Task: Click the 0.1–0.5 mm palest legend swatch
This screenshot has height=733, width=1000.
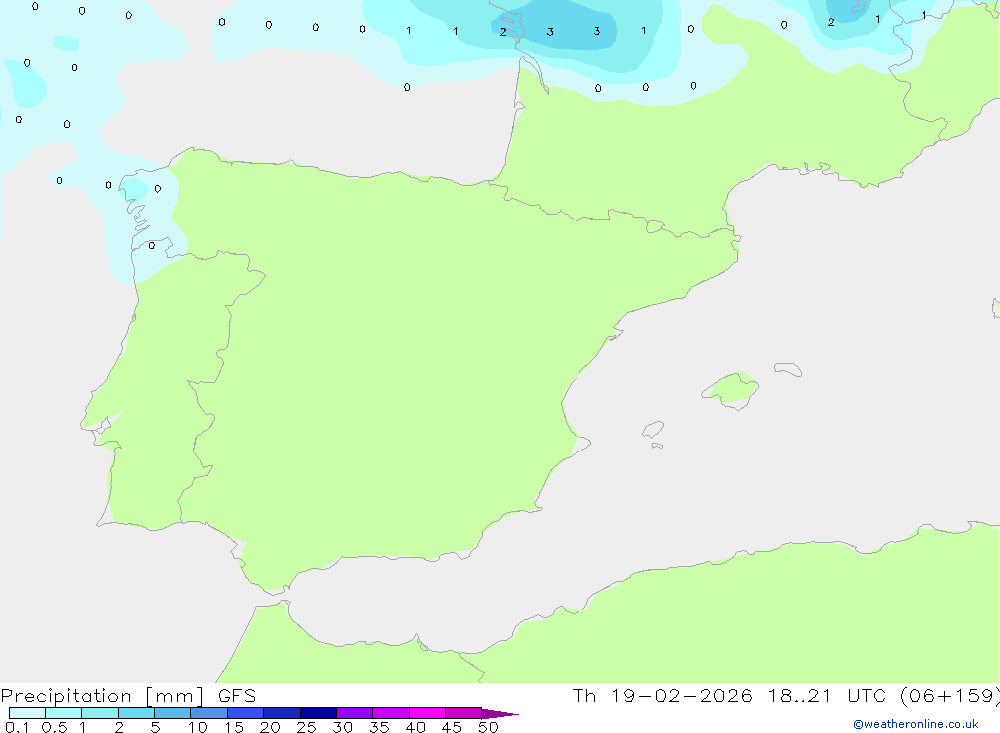Action: pyautogui.click(x=27, y=713)
